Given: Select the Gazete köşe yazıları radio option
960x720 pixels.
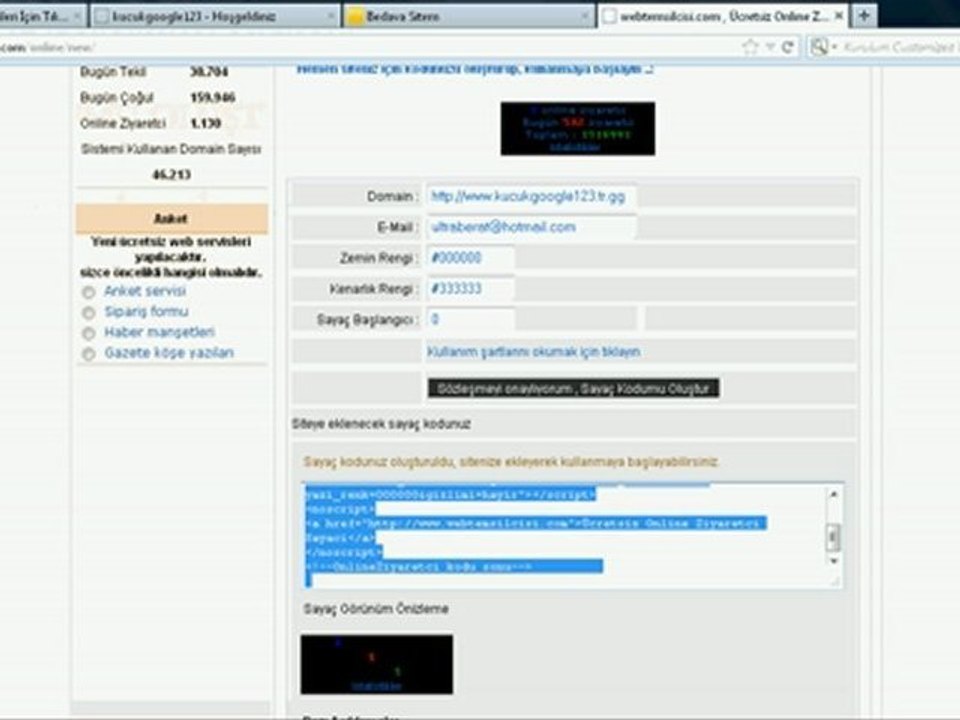Looking at the screenshot, I should [89, 354].
